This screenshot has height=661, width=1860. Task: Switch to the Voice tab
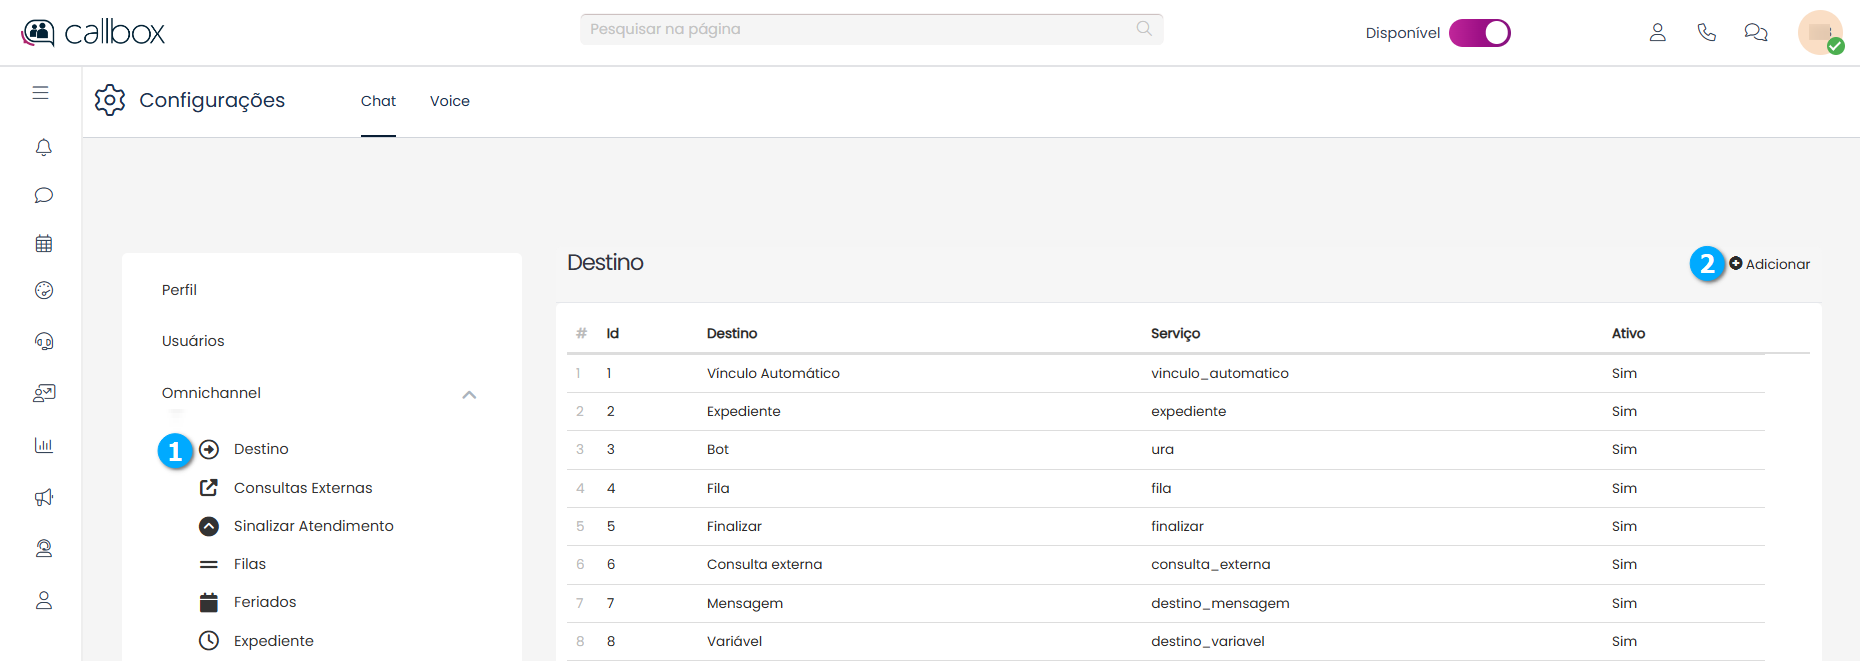tap(449, 101)
